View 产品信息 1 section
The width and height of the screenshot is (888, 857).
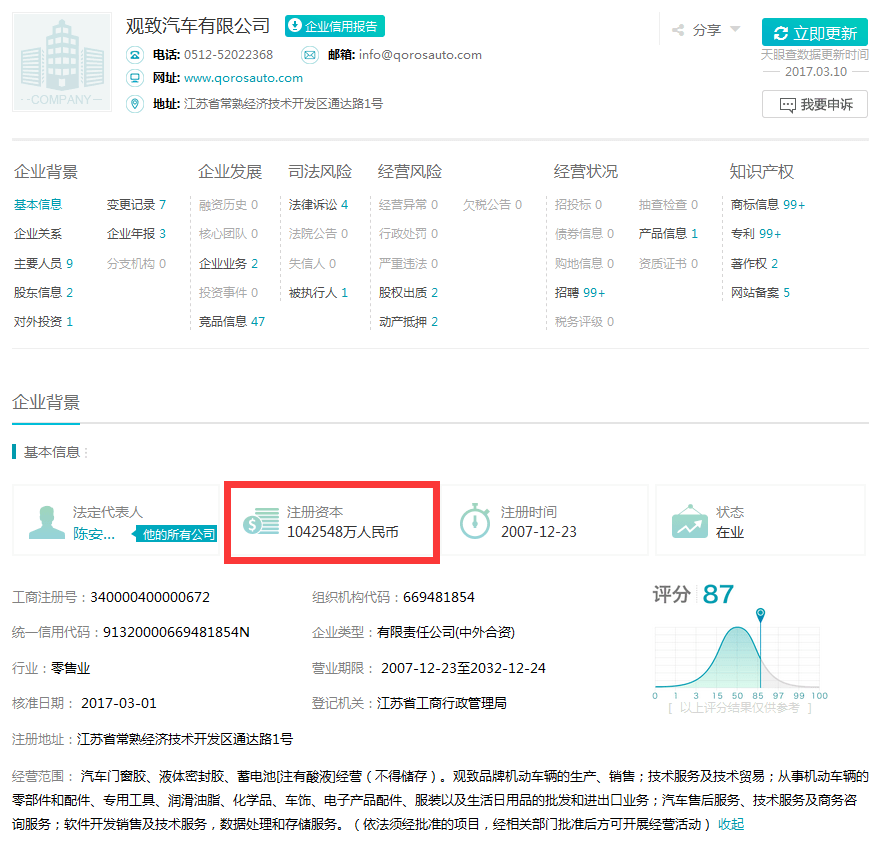pos(668,233)
